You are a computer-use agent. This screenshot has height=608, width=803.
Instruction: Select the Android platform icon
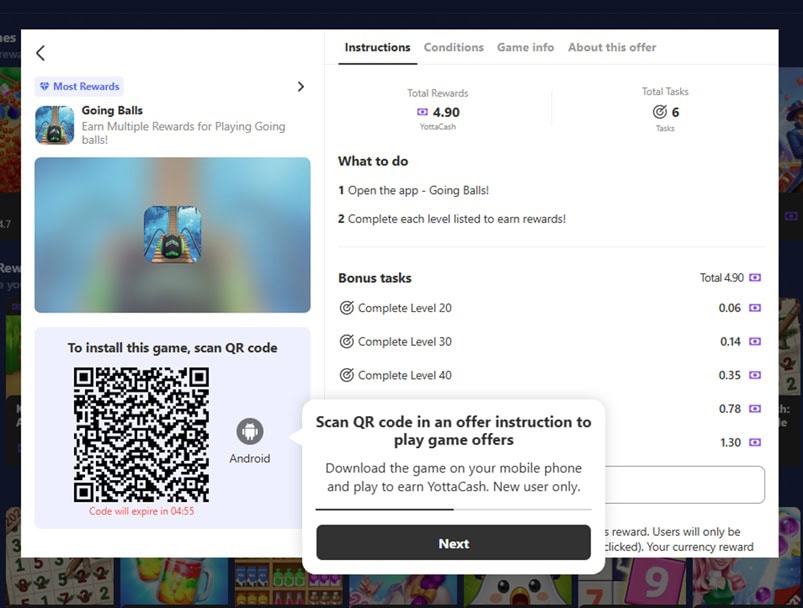(x=250, y=431)
